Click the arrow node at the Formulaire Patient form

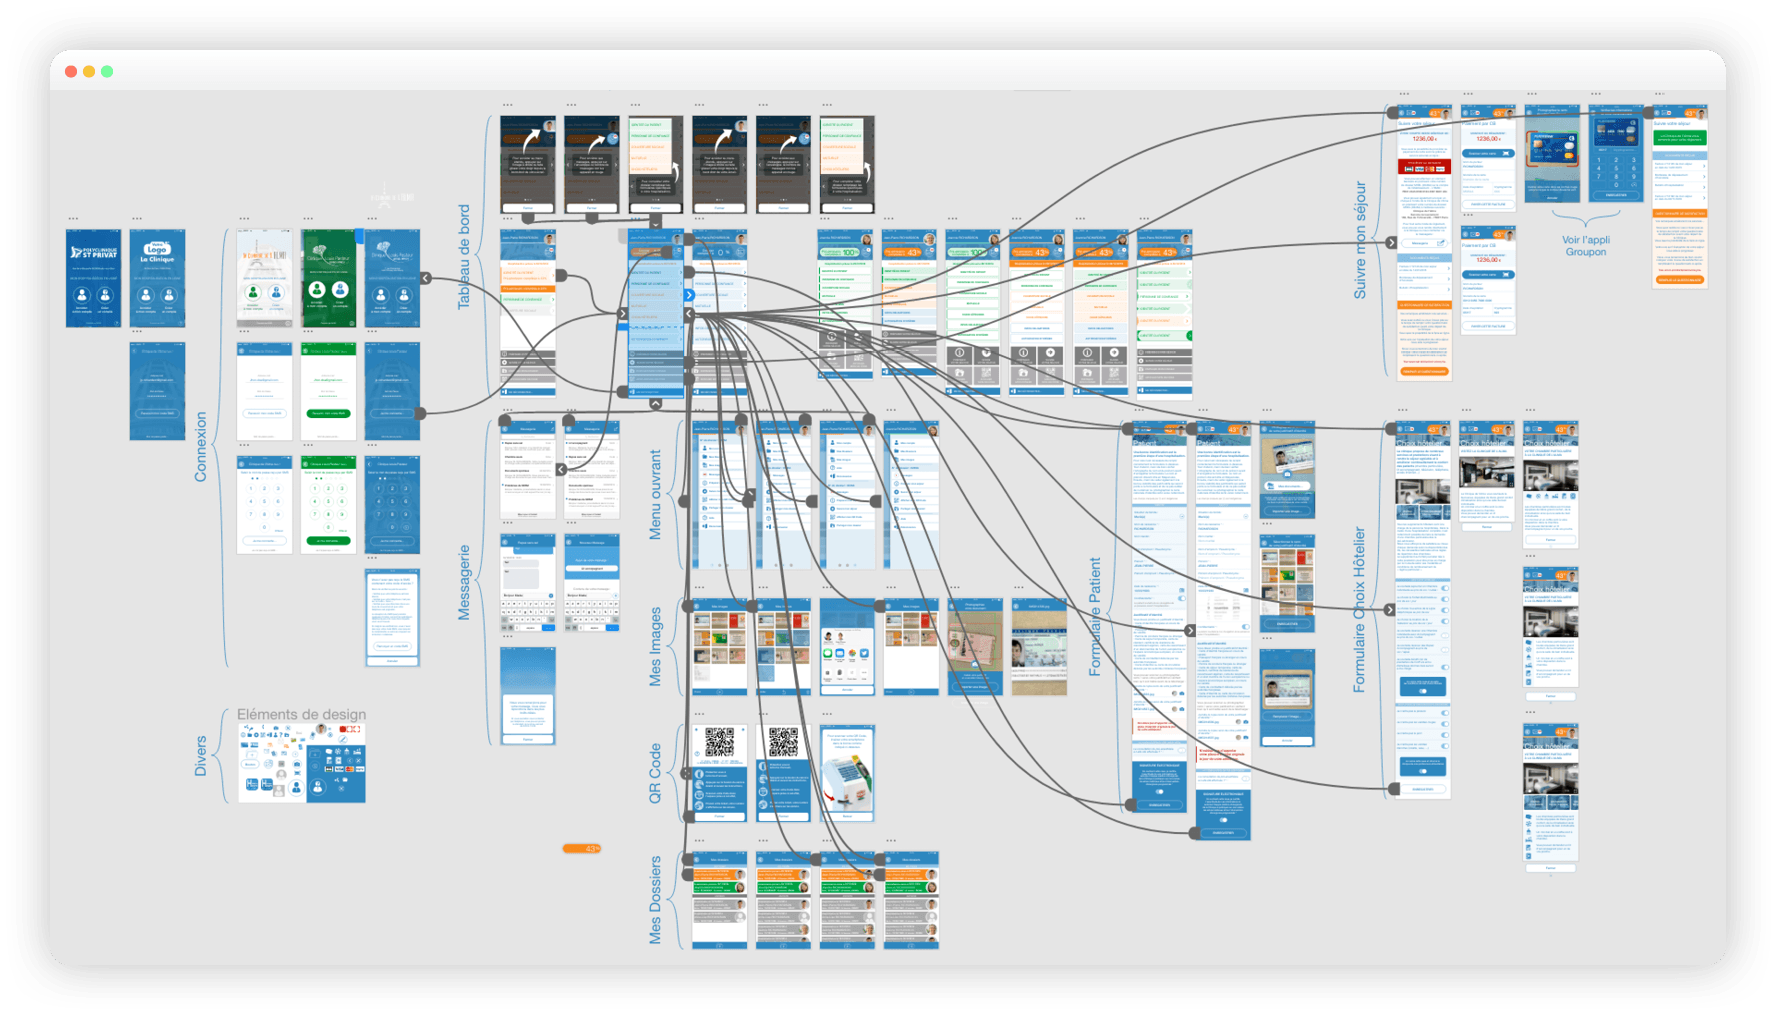coord(1190,630)
